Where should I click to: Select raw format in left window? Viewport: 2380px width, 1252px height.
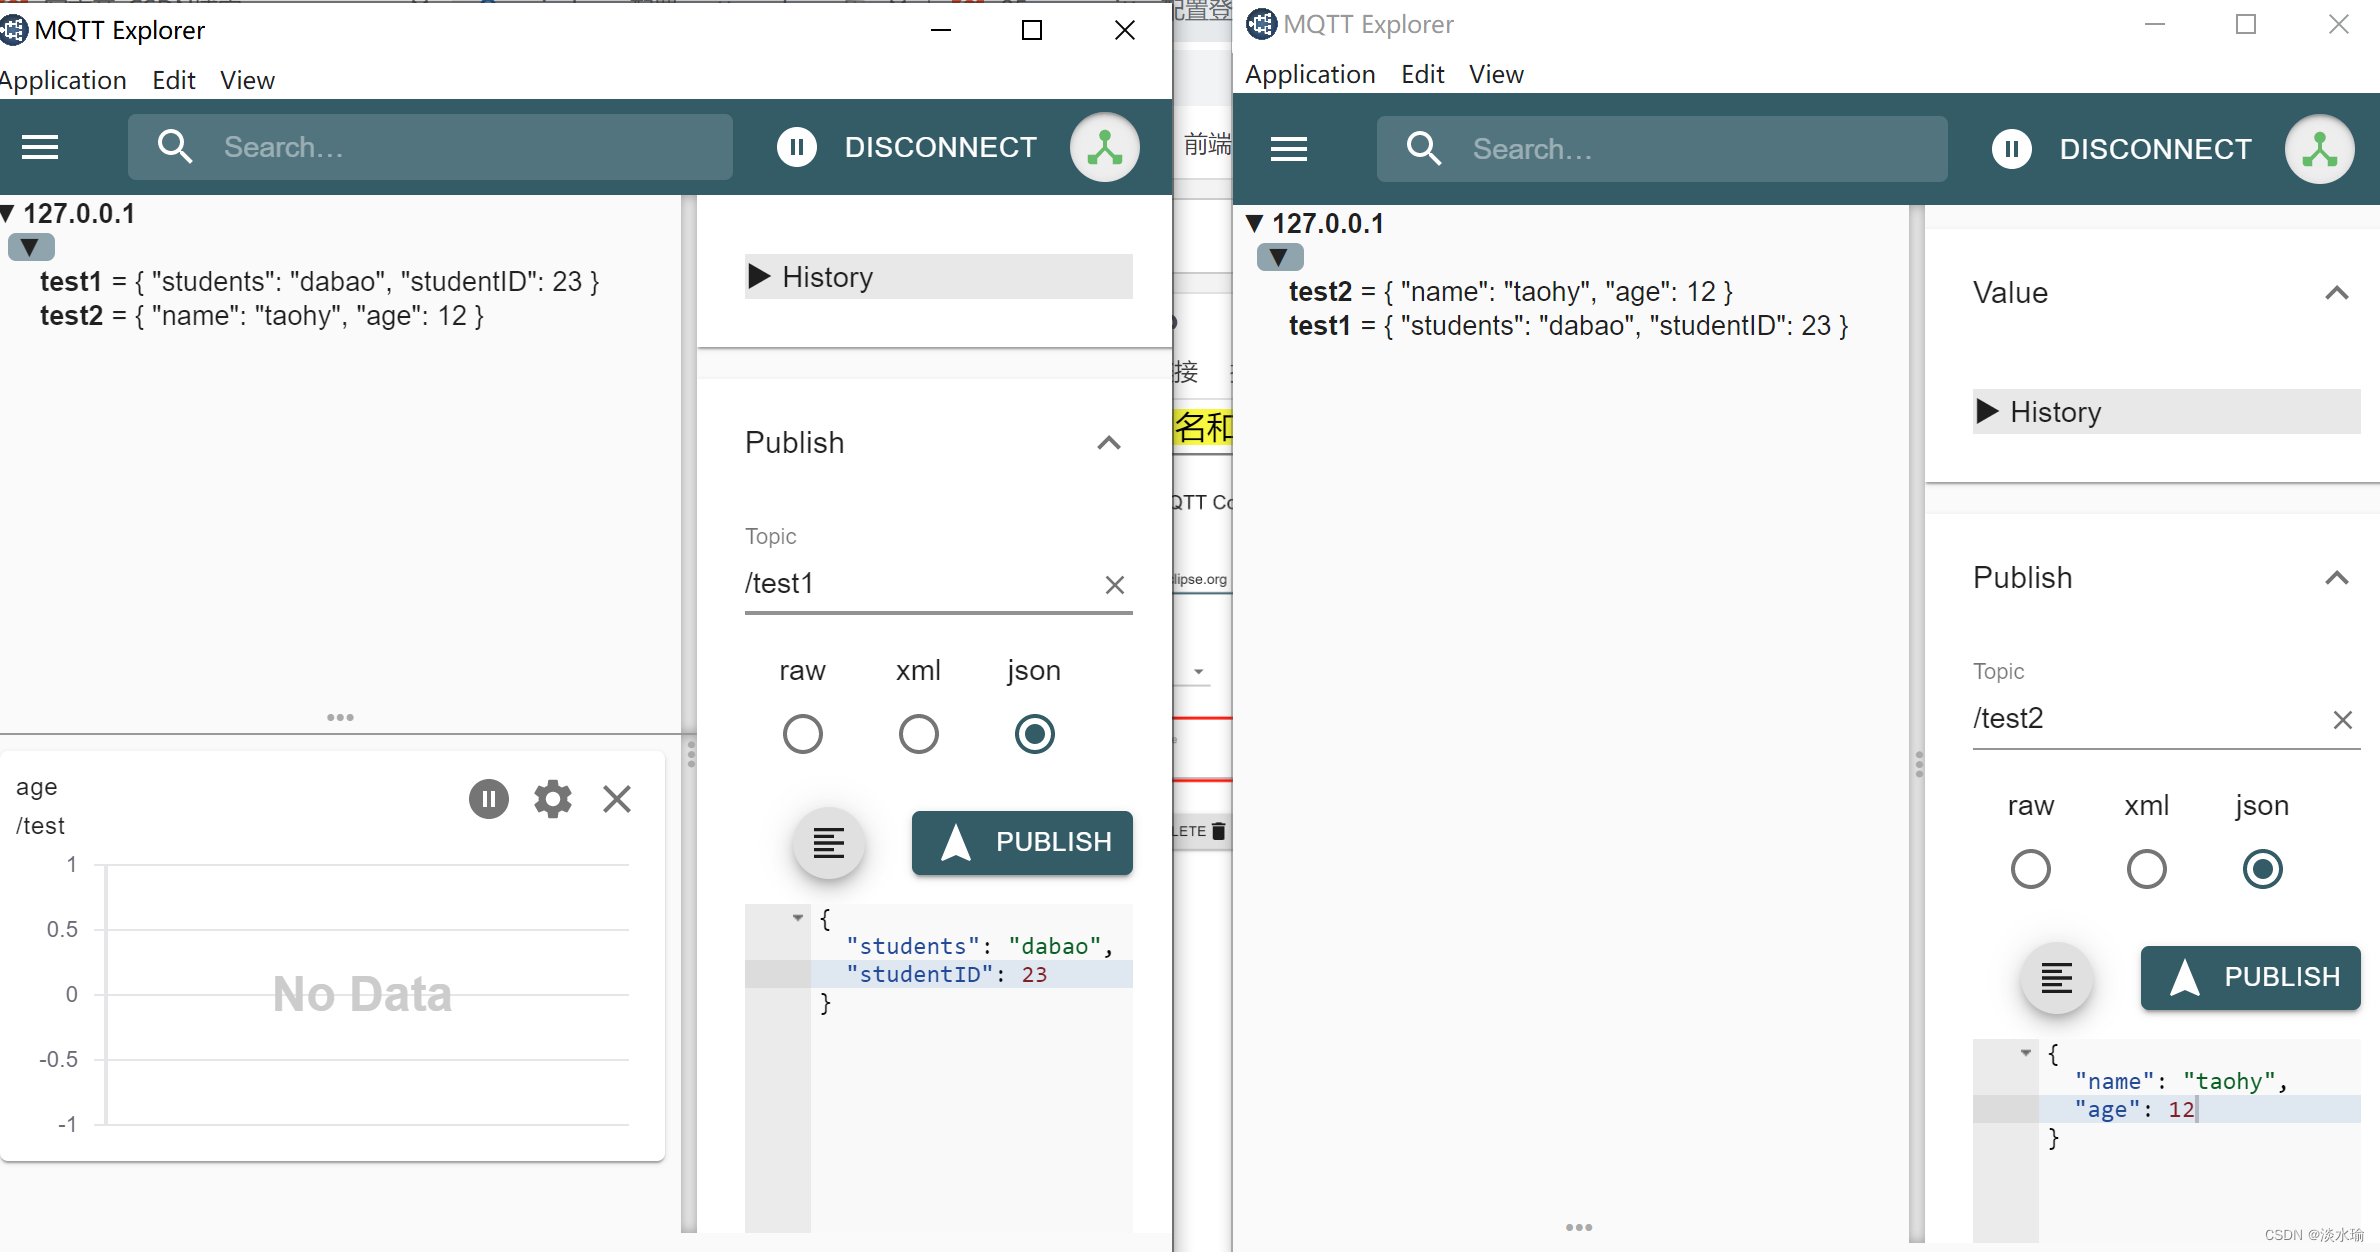(803, 734)
